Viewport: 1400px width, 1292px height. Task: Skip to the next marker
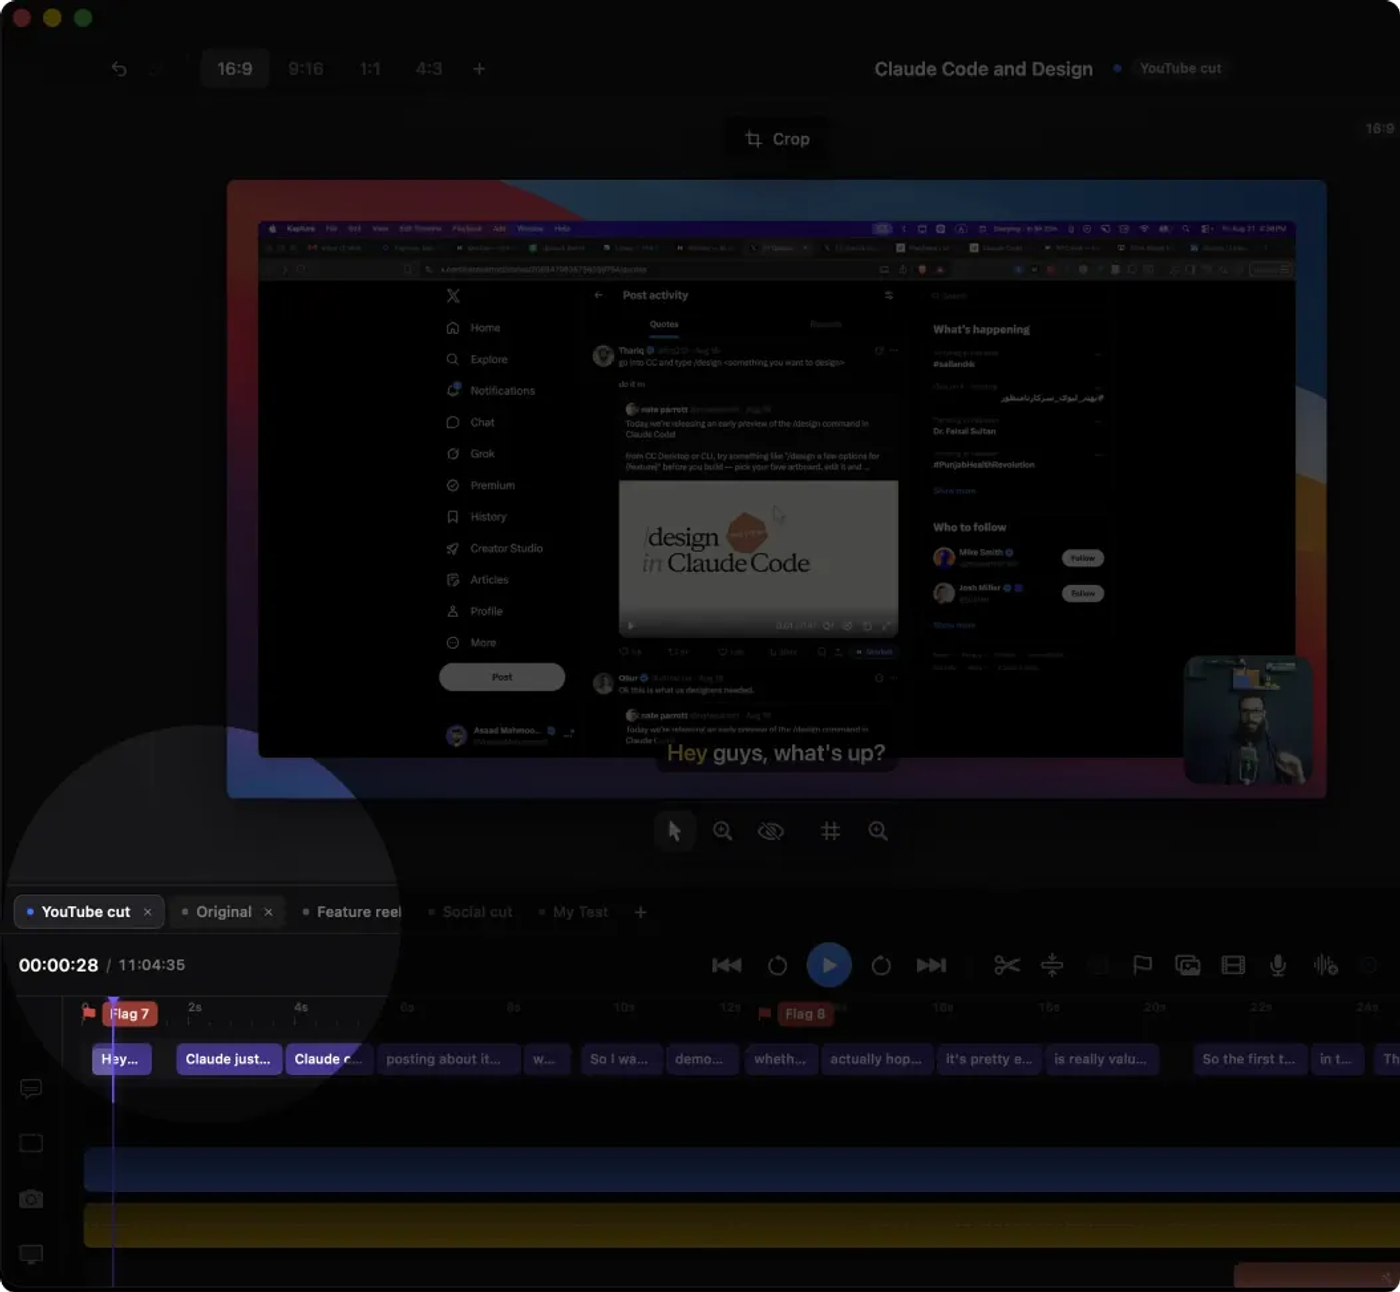931,965
